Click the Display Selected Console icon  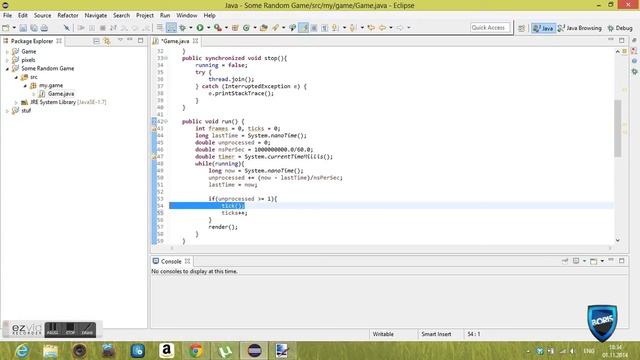click(576, 261)
